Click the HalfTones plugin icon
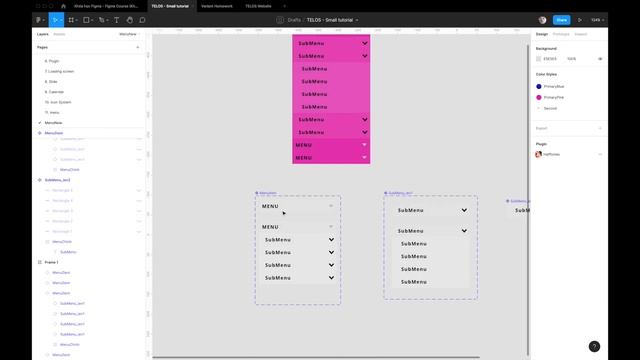640x360 pixels. tap(539, 154)
